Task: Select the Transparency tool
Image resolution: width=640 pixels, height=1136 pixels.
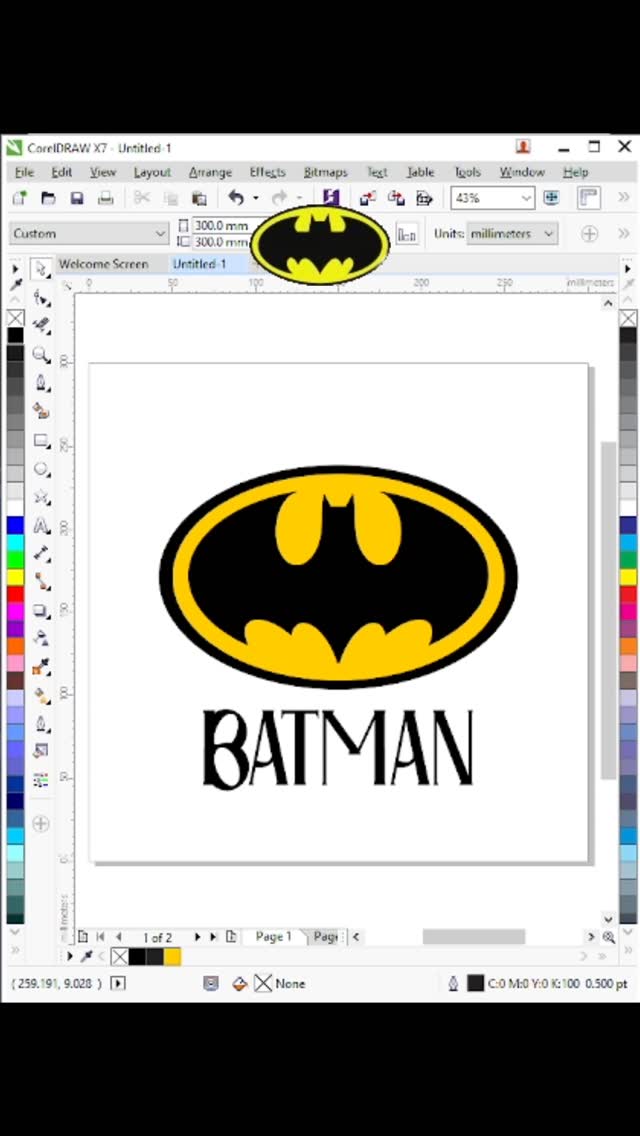Action: [x=41, y=639]
